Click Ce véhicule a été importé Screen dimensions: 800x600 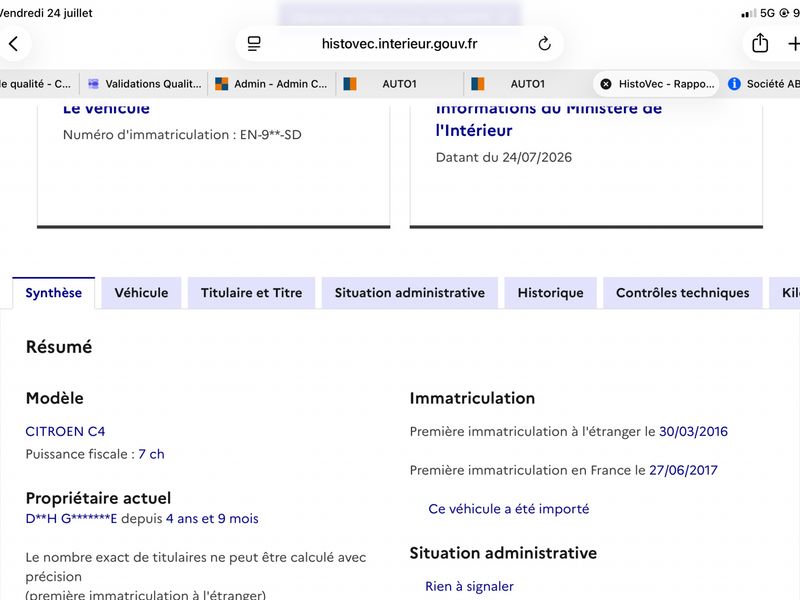coord(509,509)
